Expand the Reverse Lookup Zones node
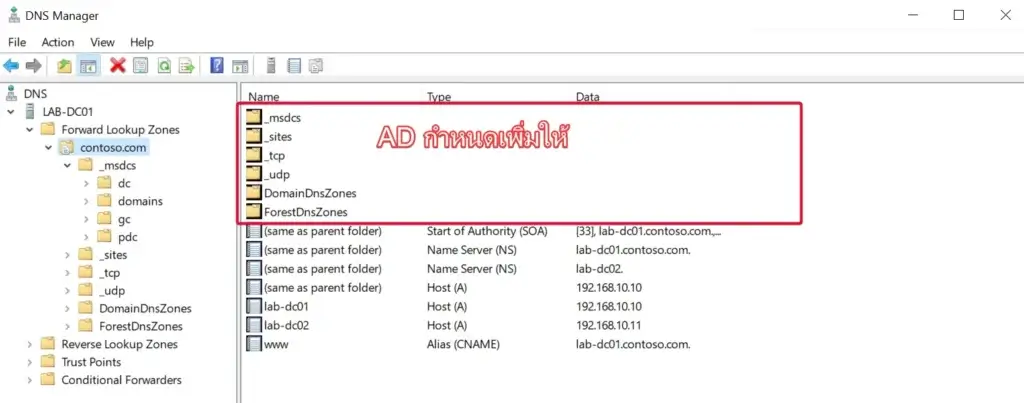1024x403 pixels. [x=28, y=344]
